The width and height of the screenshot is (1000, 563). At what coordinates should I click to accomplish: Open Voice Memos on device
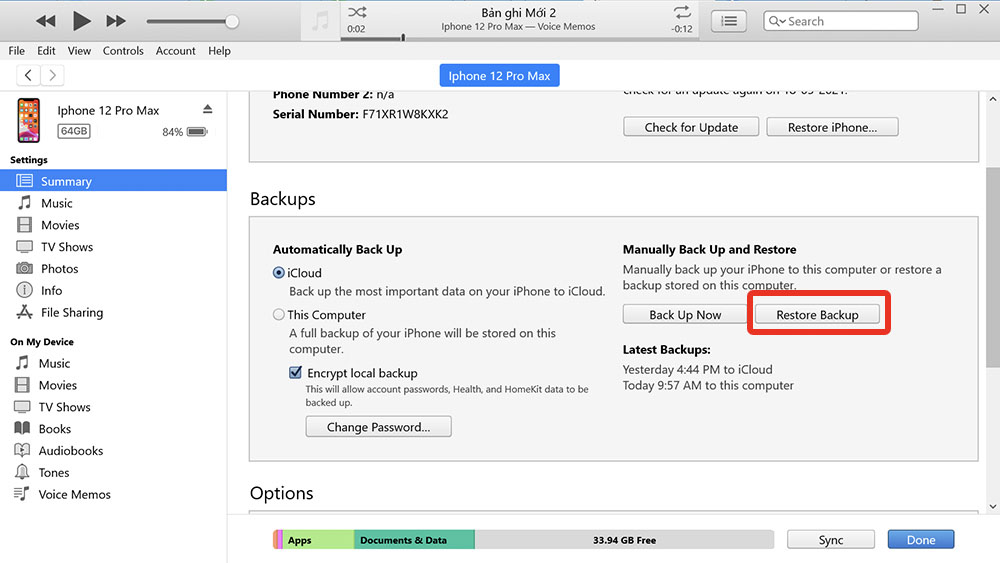coord(114,494)
